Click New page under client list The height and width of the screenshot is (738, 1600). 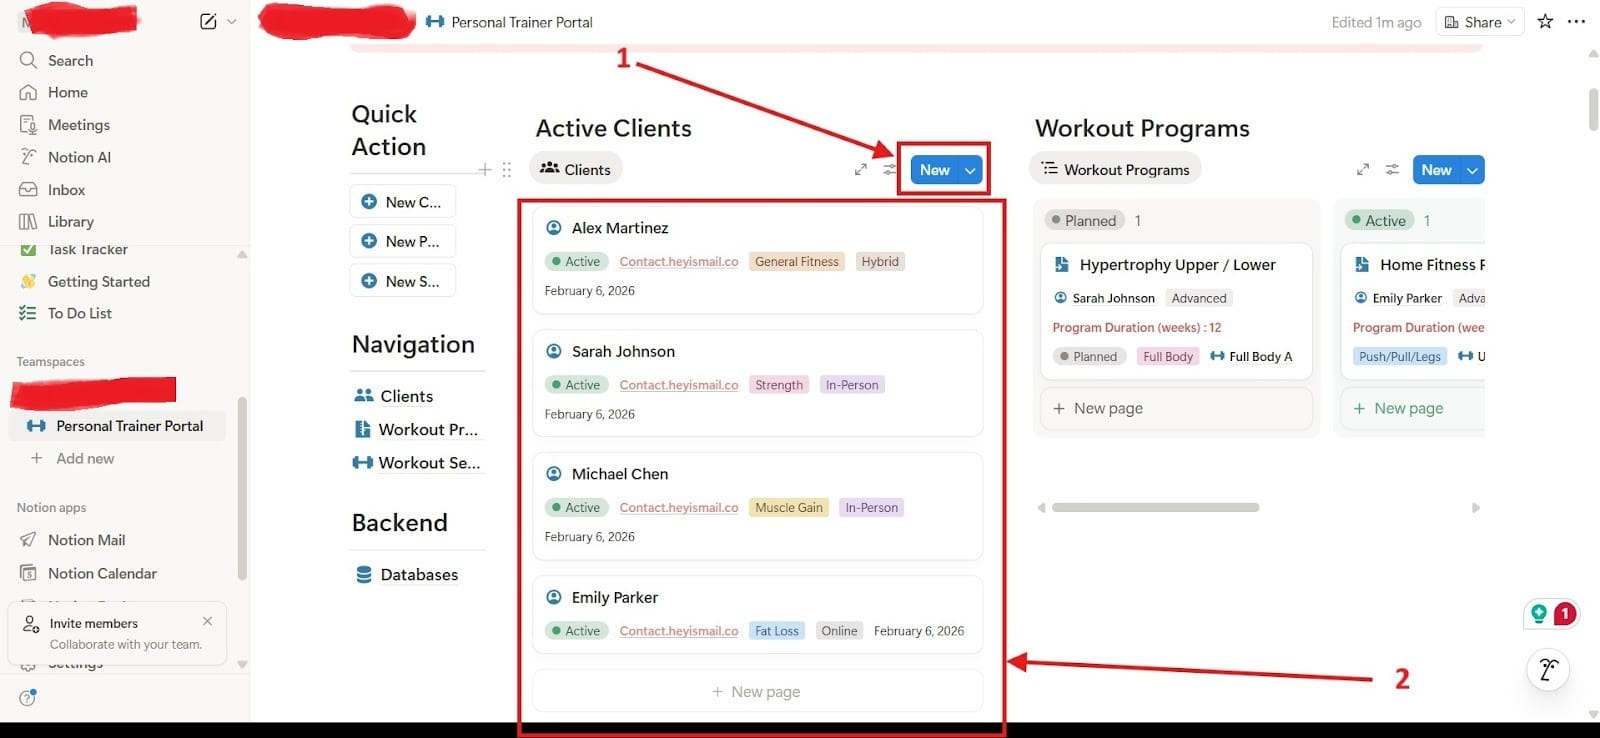pyautogui.click(x=757, y=692)
